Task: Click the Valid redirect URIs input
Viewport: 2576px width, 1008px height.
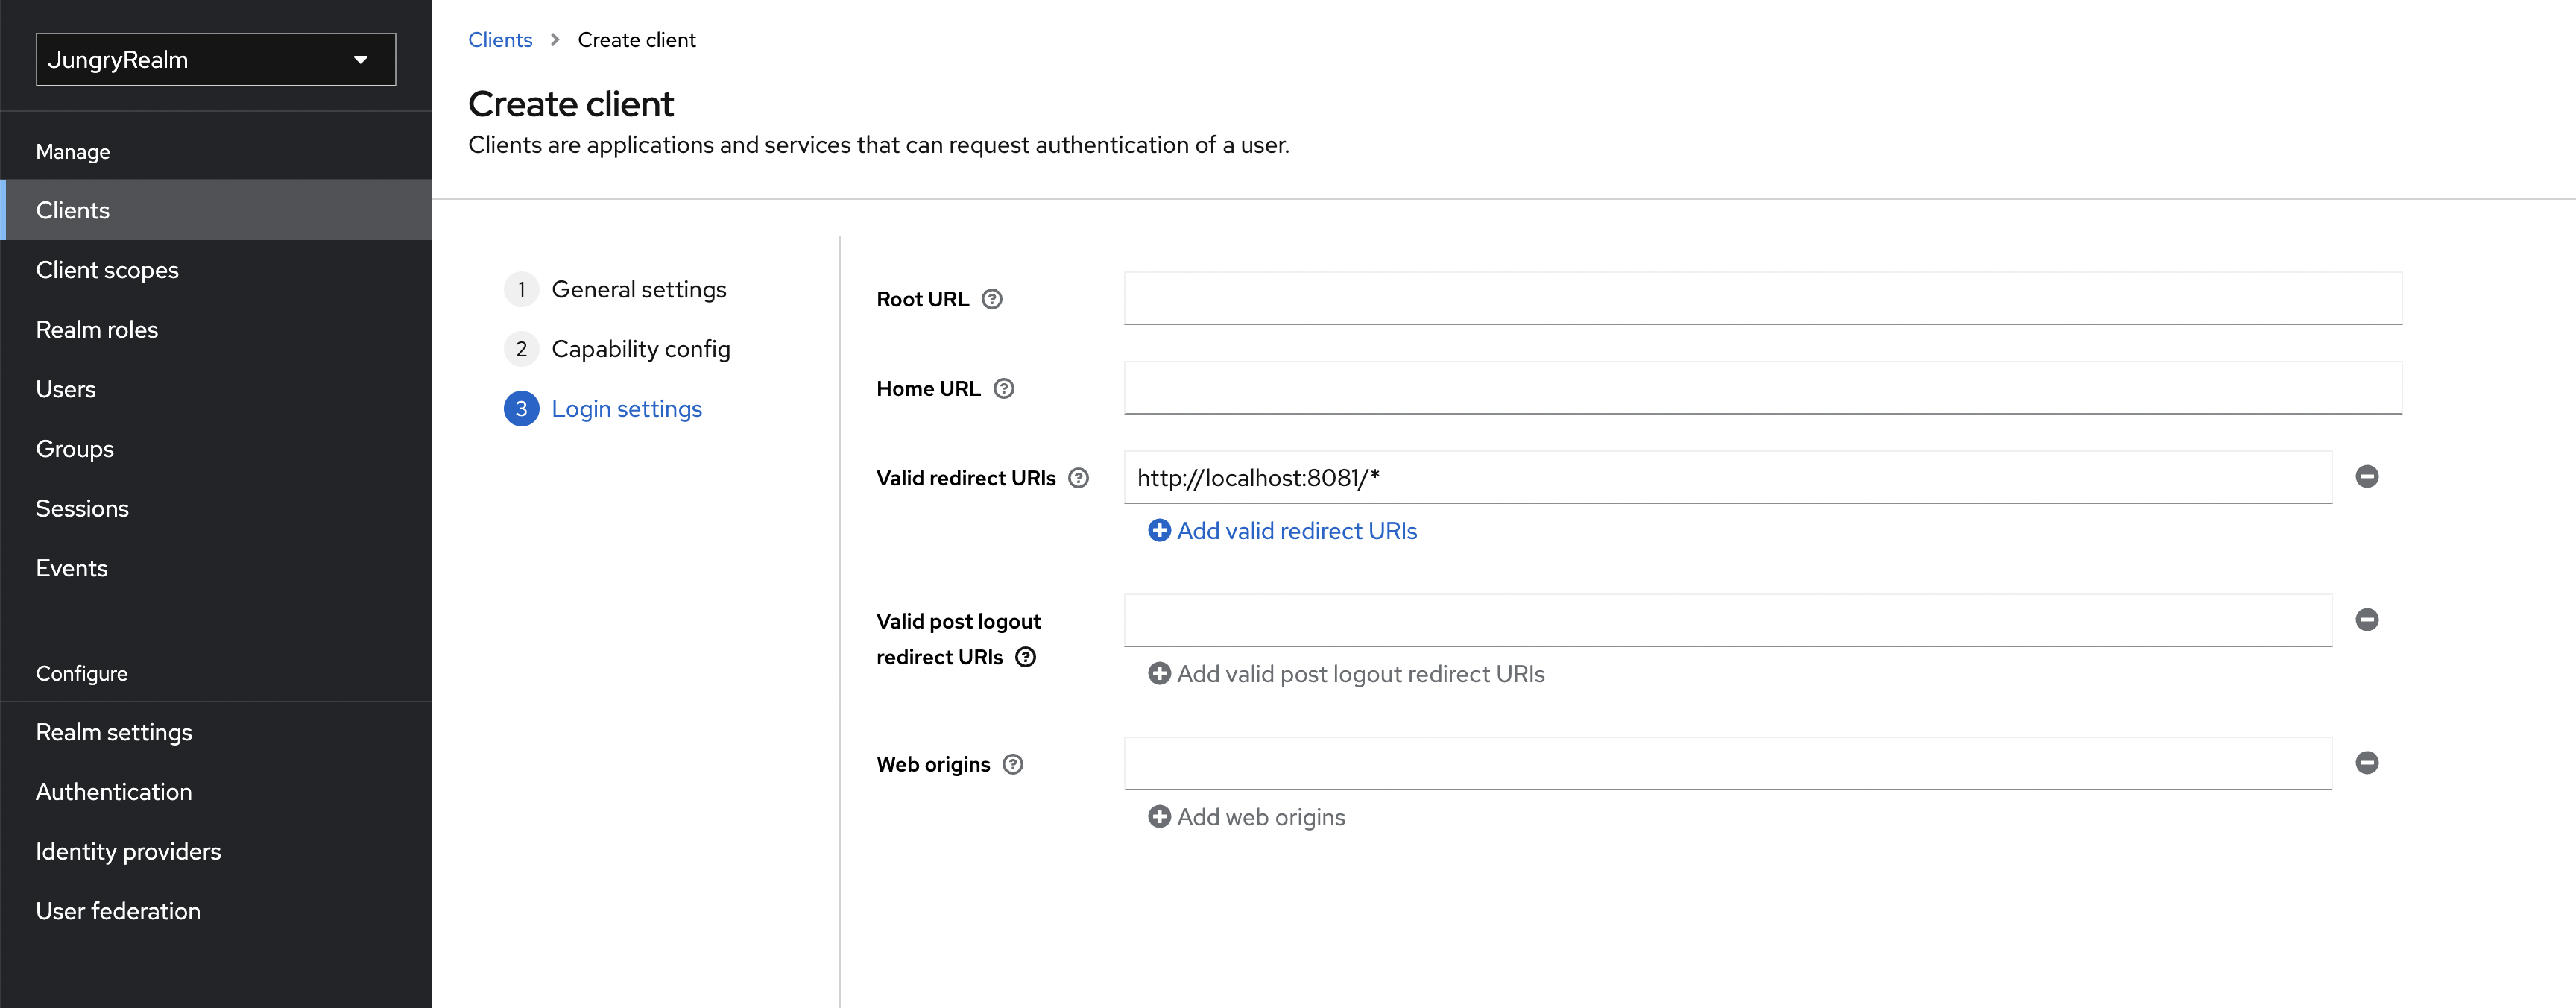Action: pos(1727,477)
